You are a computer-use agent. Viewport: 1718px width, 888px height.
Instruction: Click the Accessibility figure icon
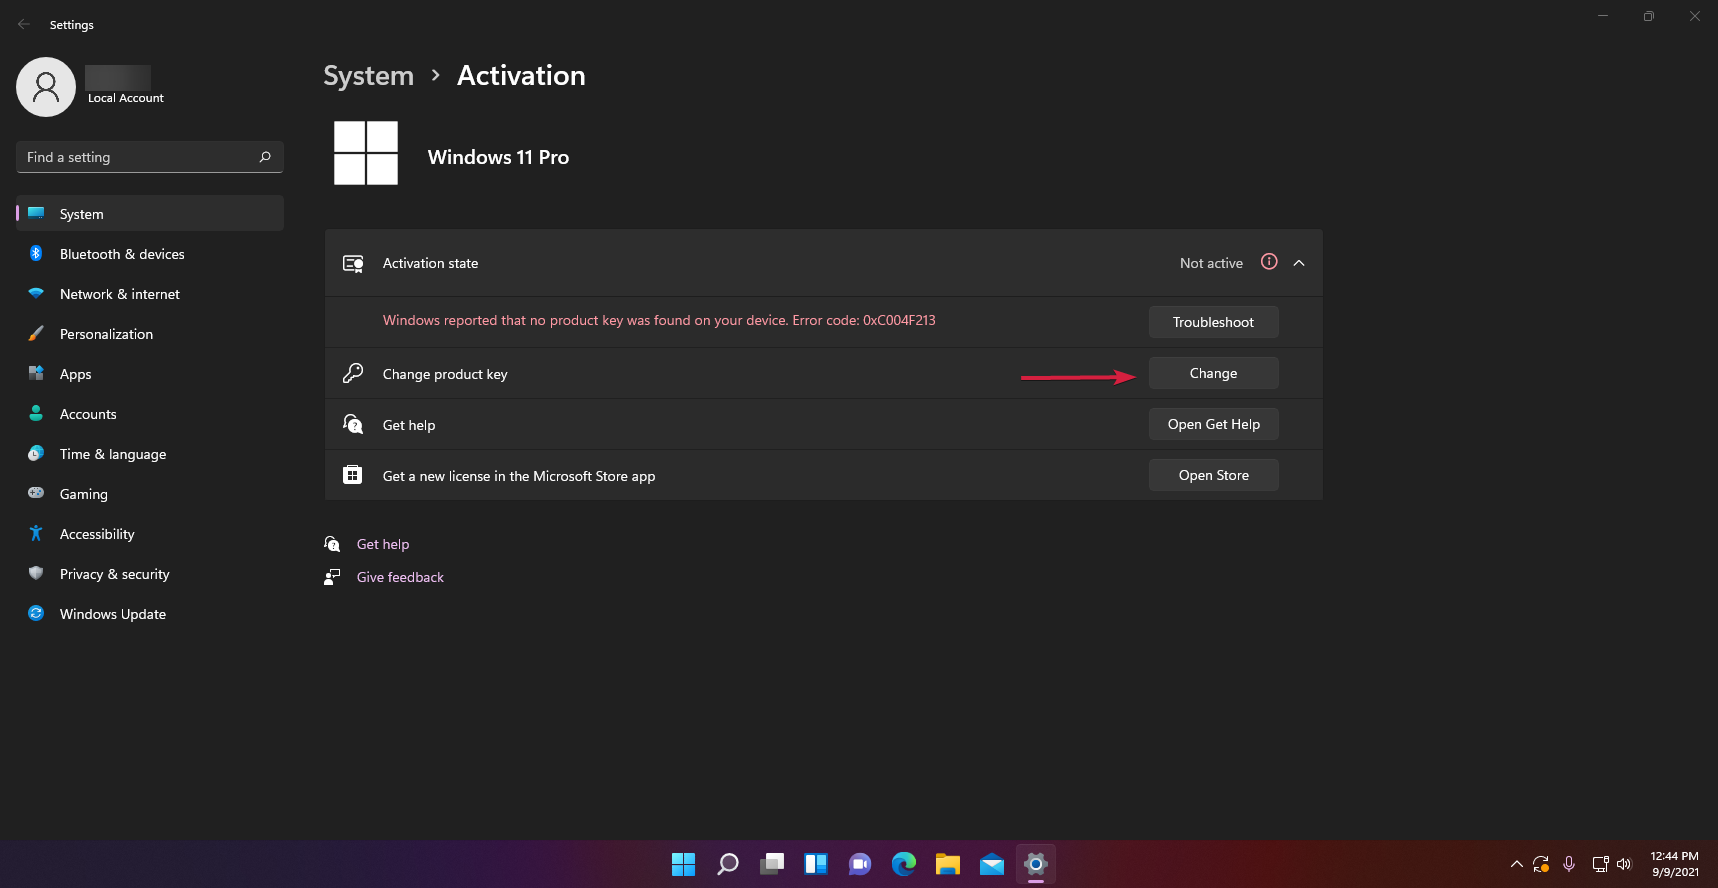pos(36,533)
